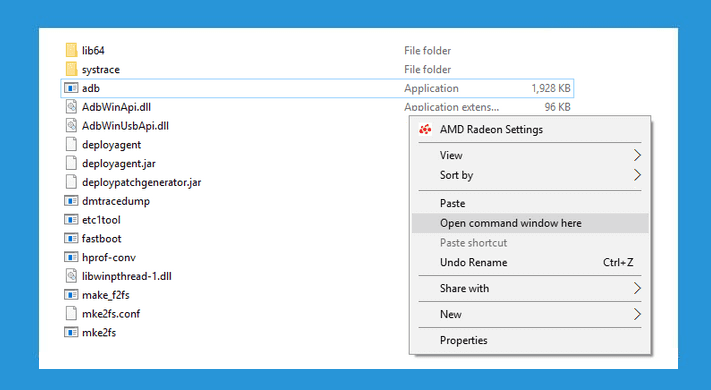Click the AMD Radeon red logo icon

(425, 130)
